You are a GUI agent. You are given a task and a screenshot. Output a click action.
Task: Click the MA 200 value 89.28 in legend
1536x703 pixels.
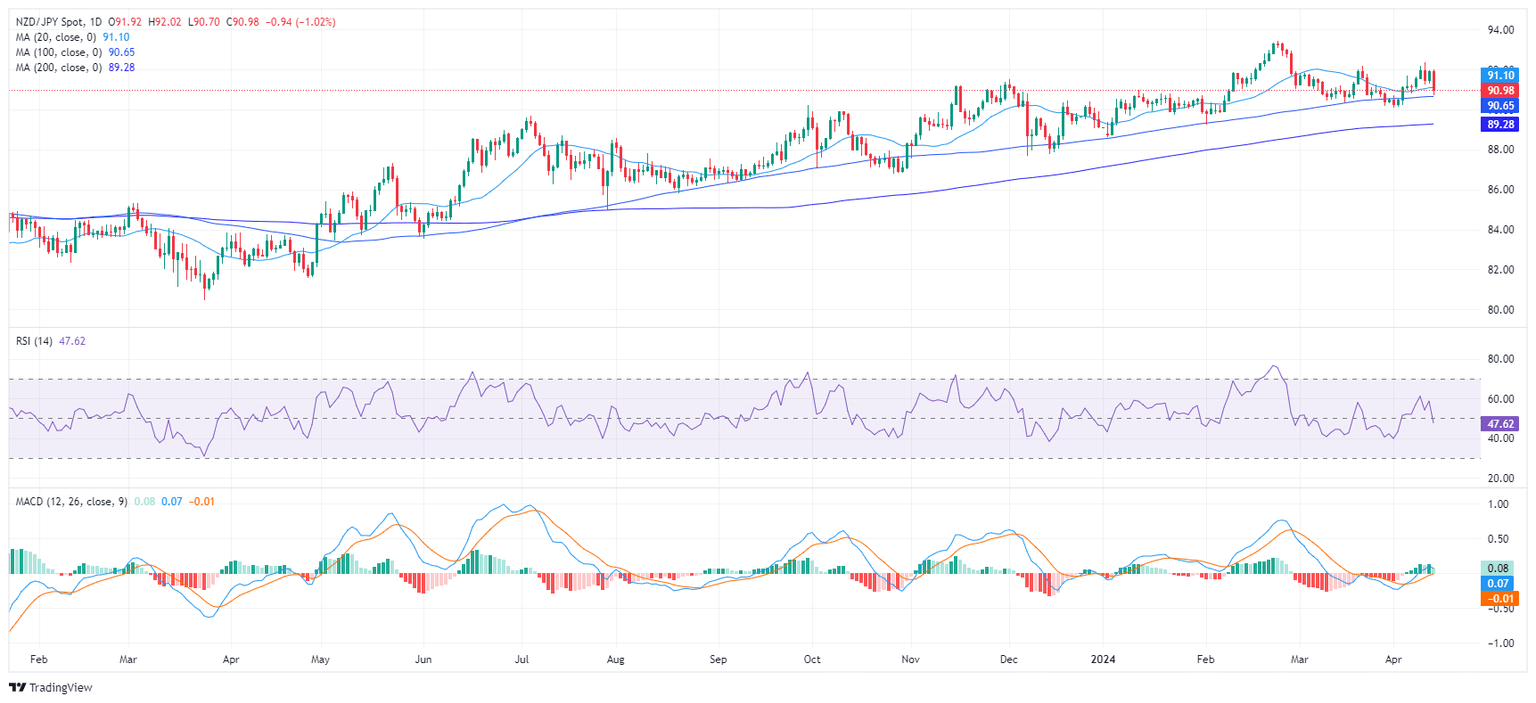(x=121, y=67)
